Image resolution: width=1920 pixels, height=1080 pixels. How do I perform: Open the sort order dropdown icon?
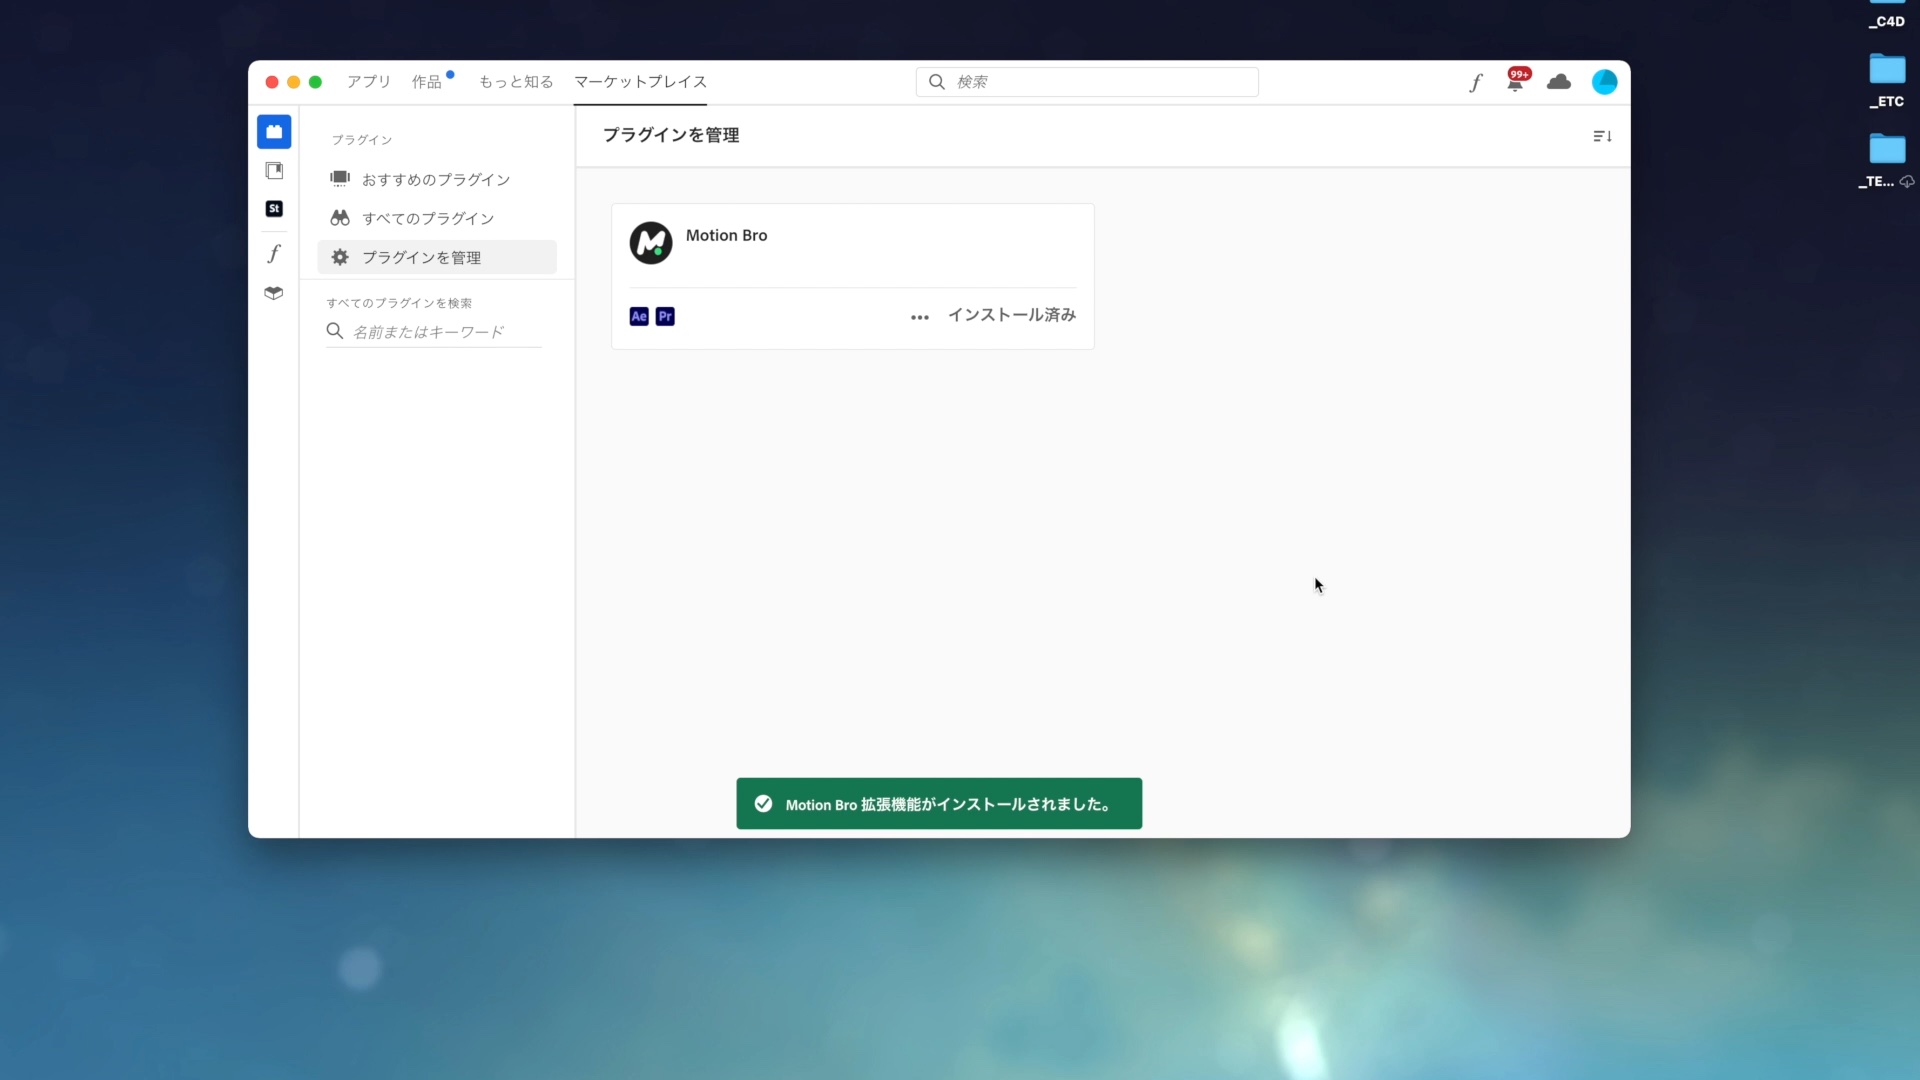(1602, 136)
